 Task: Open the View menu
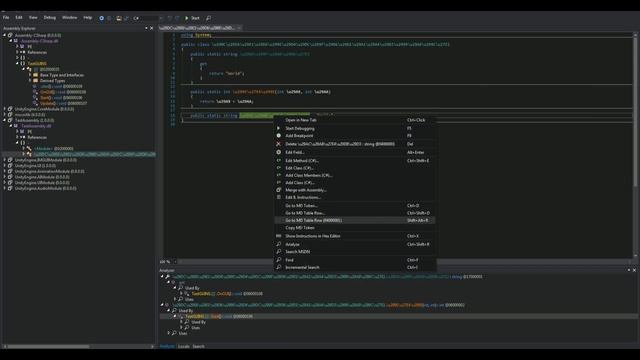tap(33, 18)
